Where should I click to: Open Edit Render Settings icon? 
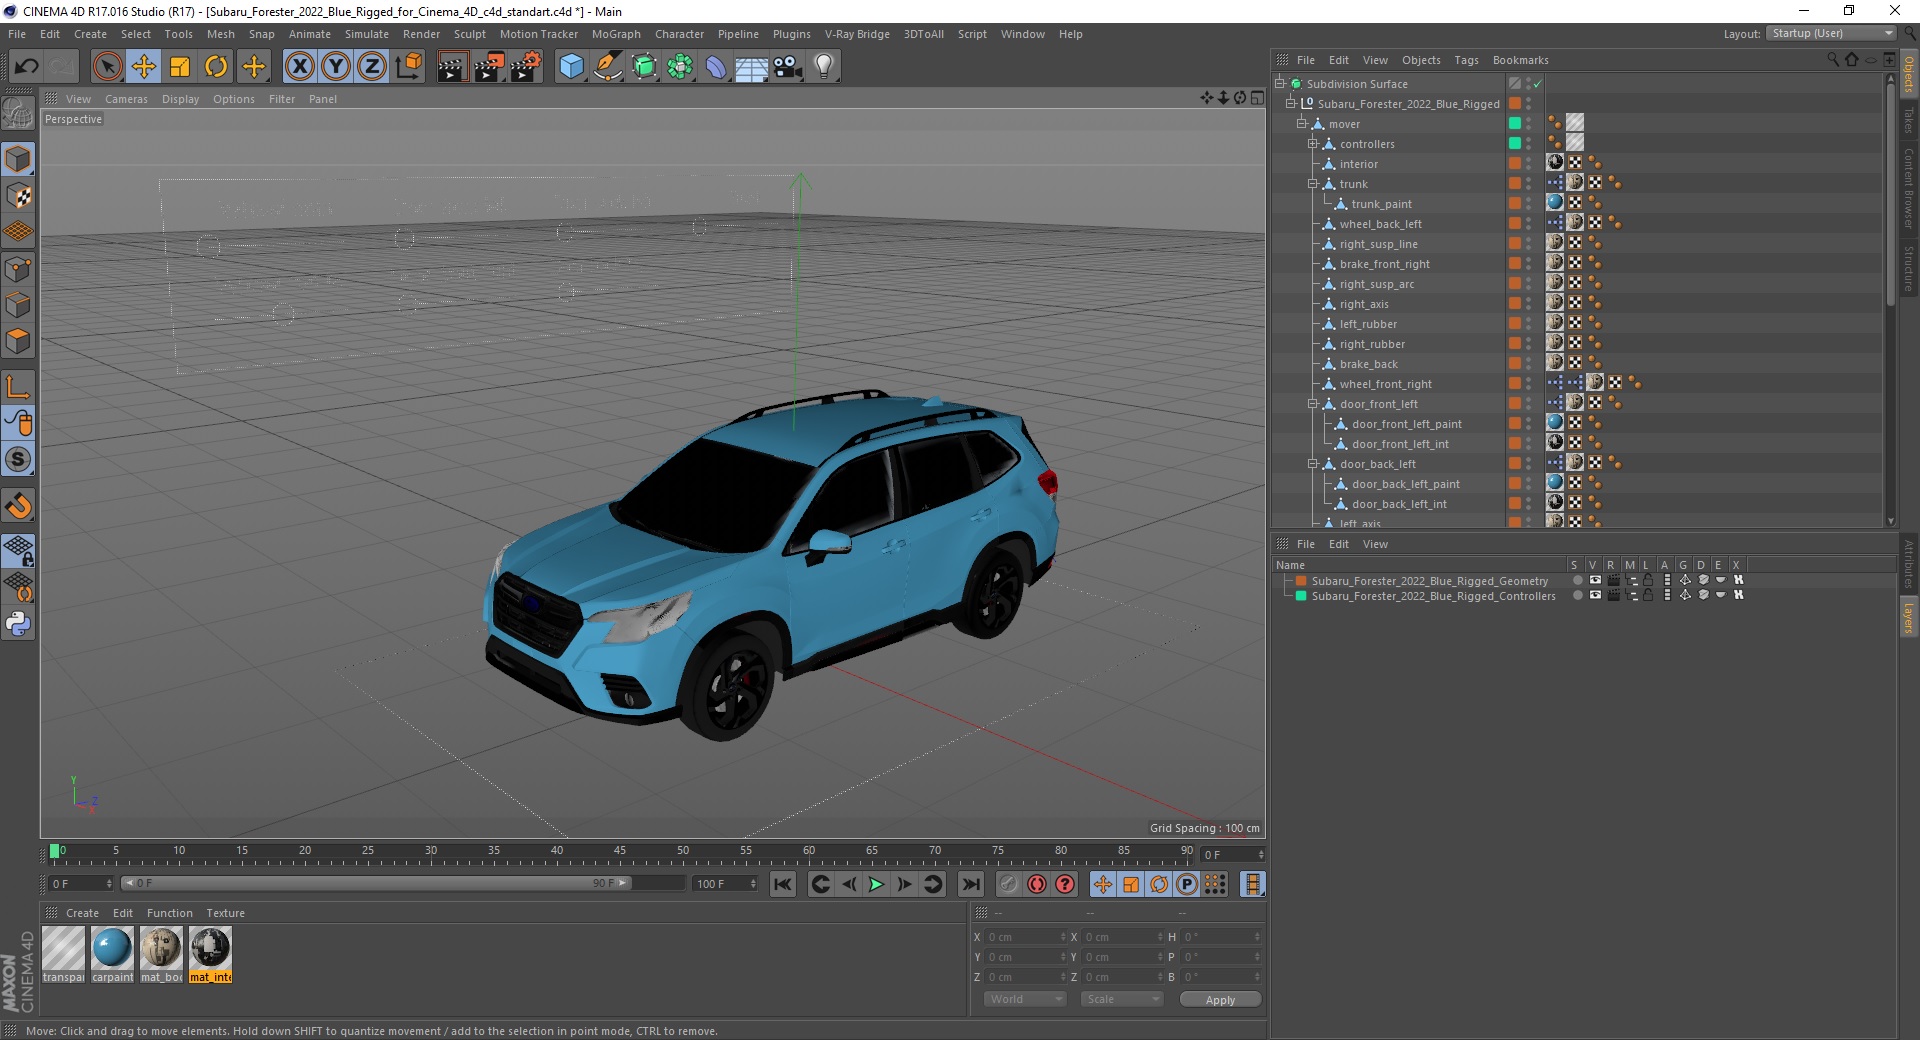click(x=526, y=67)
